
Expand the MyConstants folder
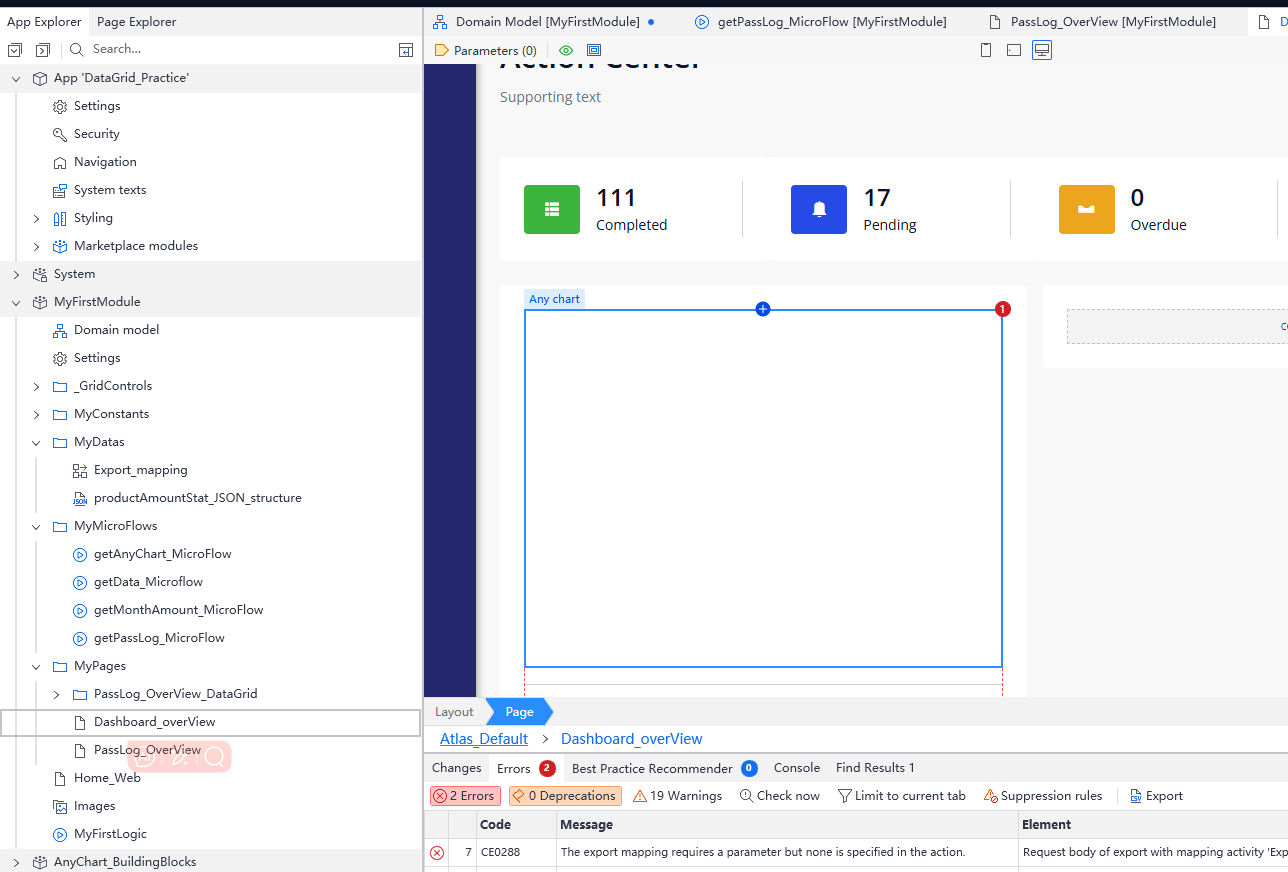[x=36, y=414]
